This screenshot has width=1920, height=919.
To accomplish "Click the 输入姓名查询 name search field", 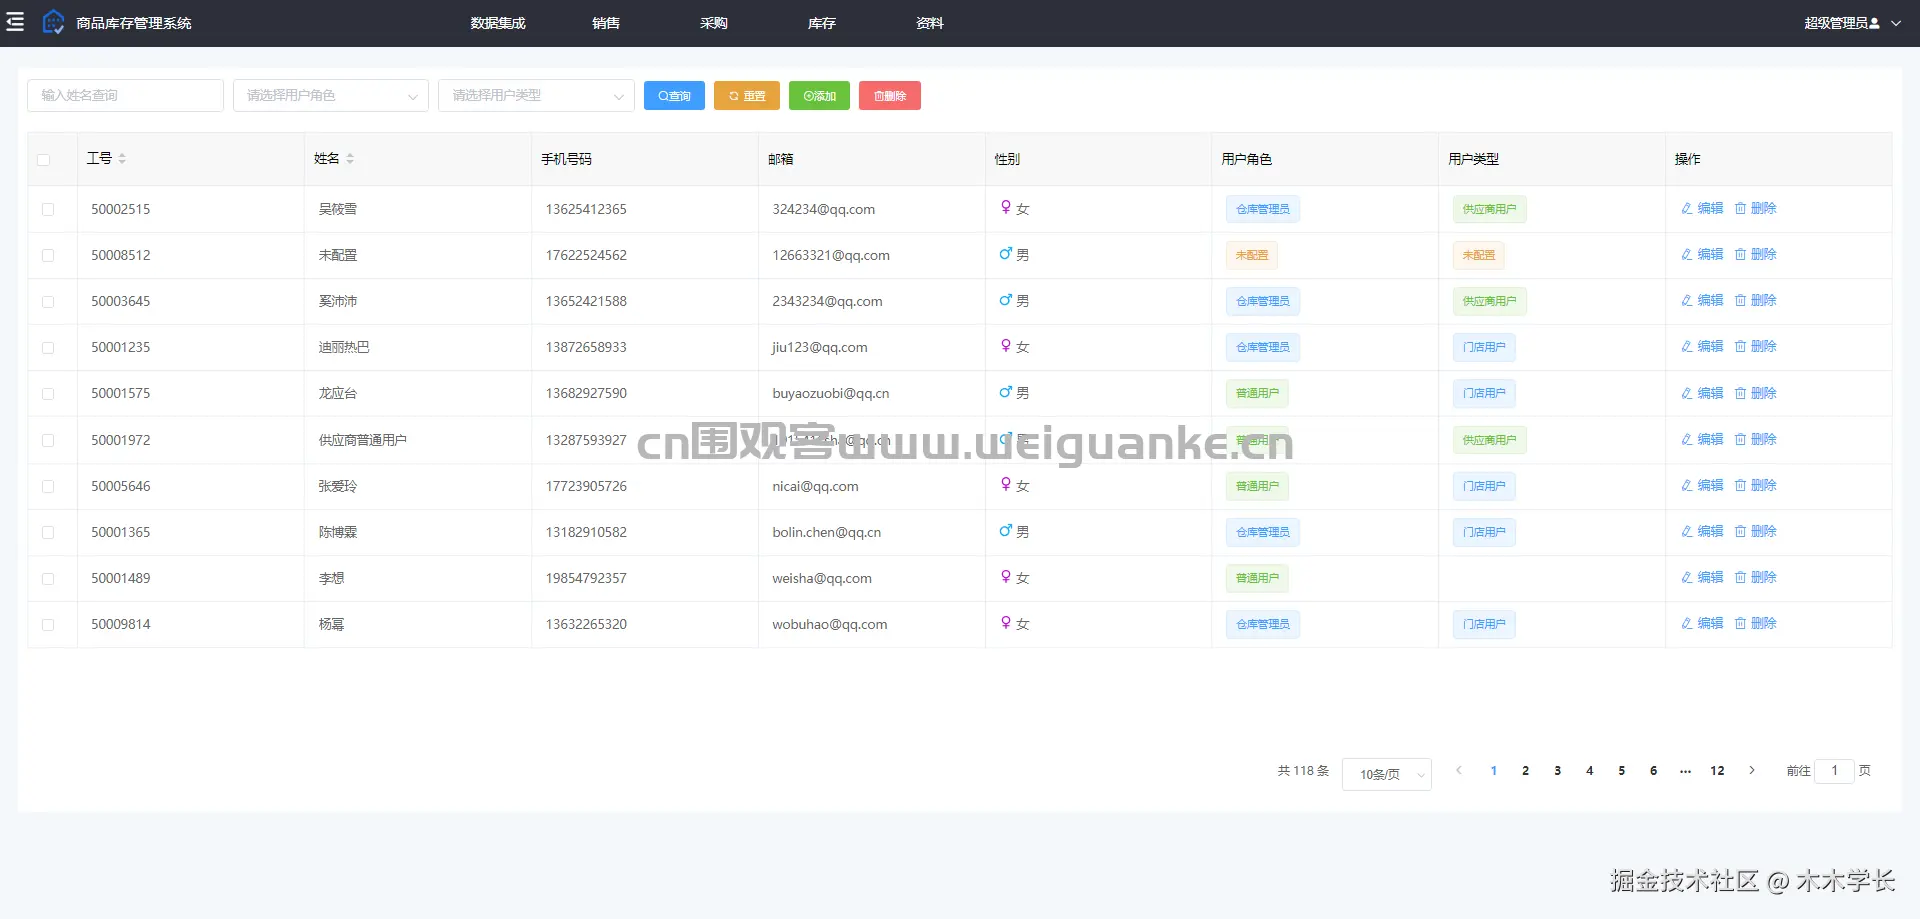I will click(125, 95).
